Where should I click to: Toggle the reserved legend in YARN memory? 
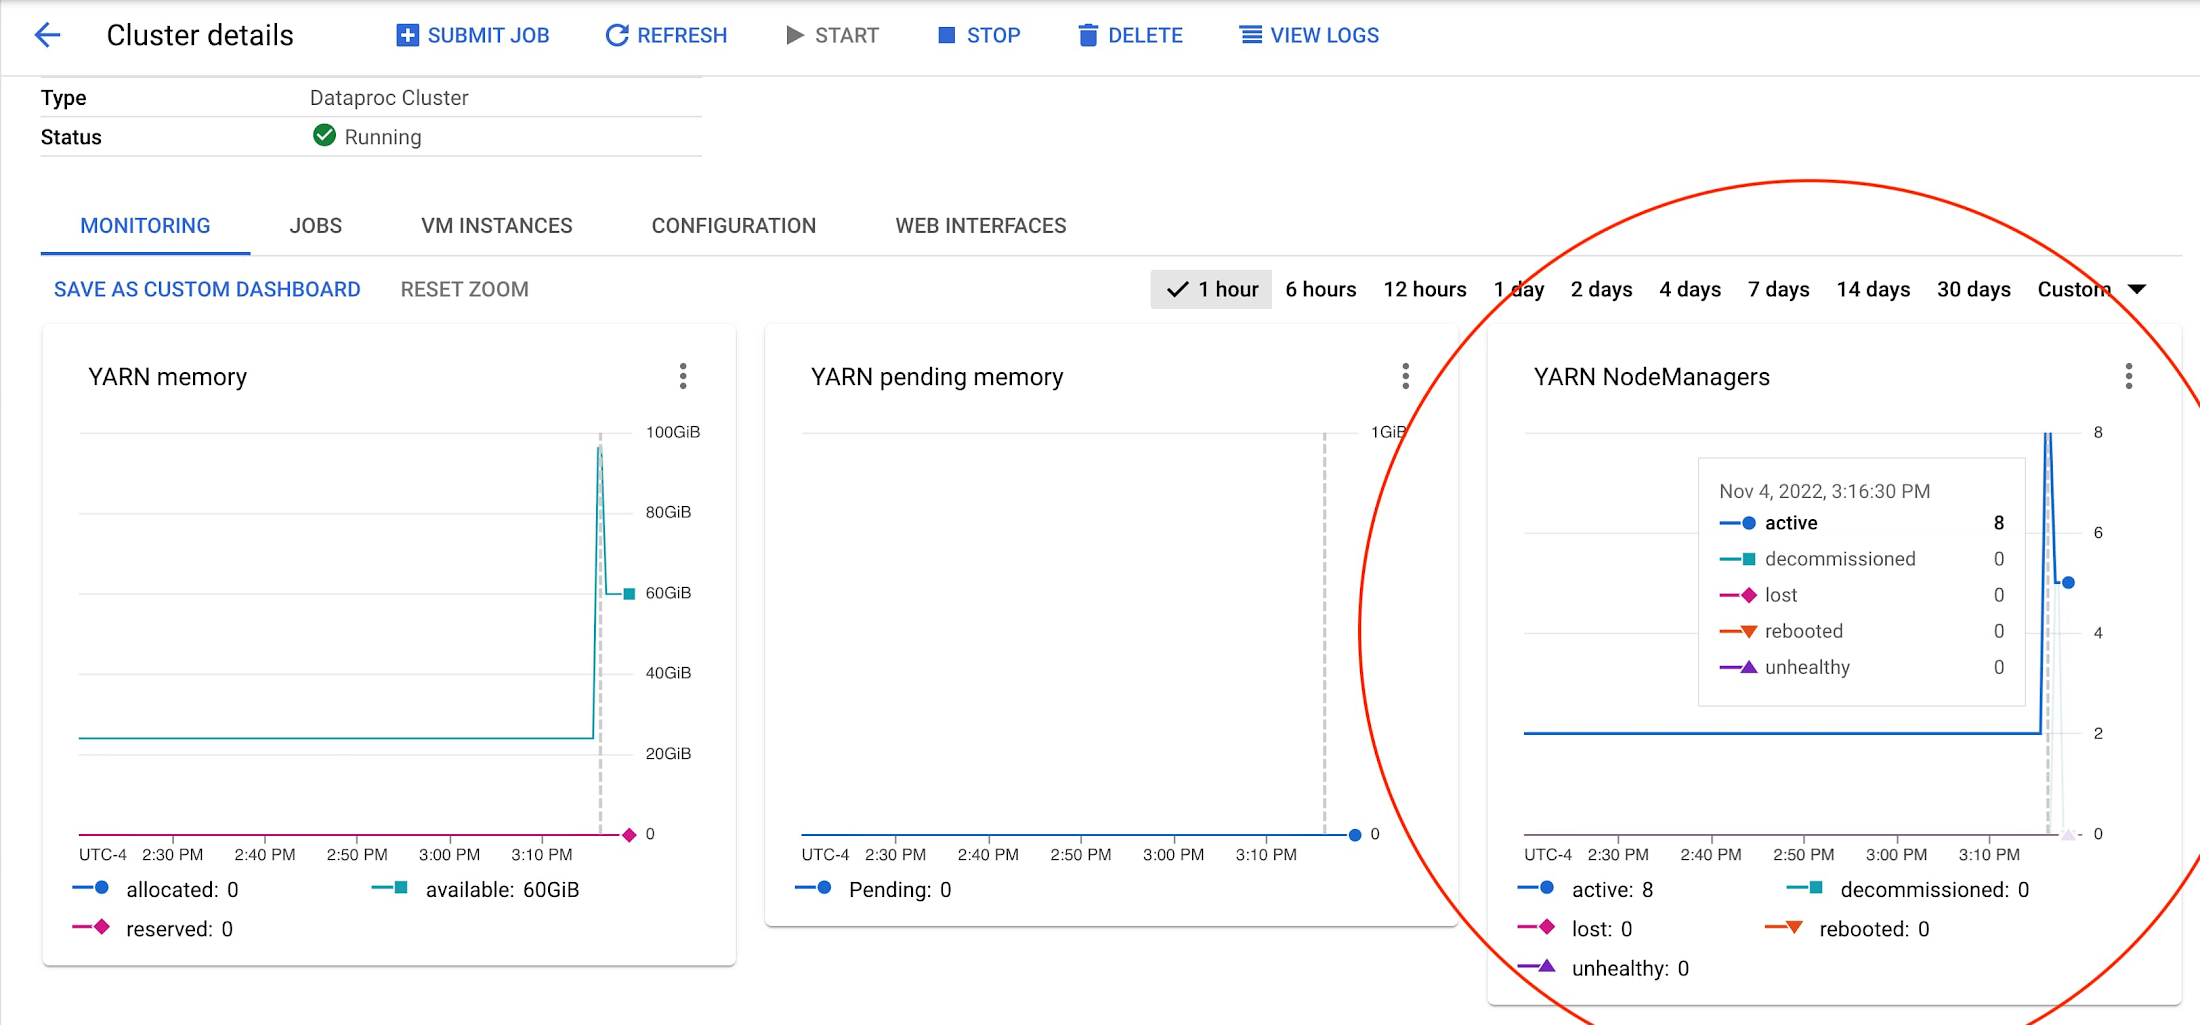pos(153,929)
